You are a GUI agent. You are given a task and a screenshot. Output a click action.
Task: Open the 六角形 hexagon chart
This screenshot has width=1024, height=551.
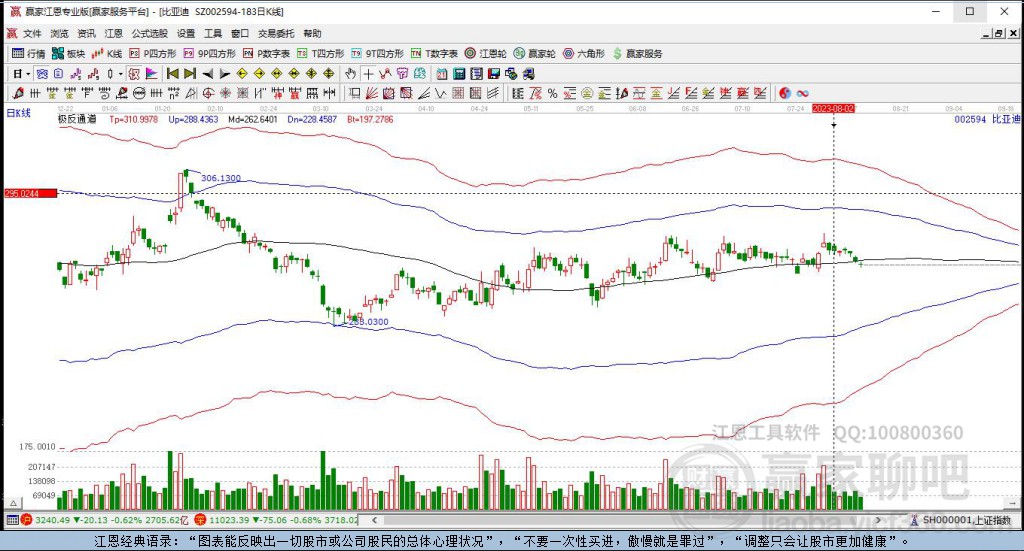[584, 54]
